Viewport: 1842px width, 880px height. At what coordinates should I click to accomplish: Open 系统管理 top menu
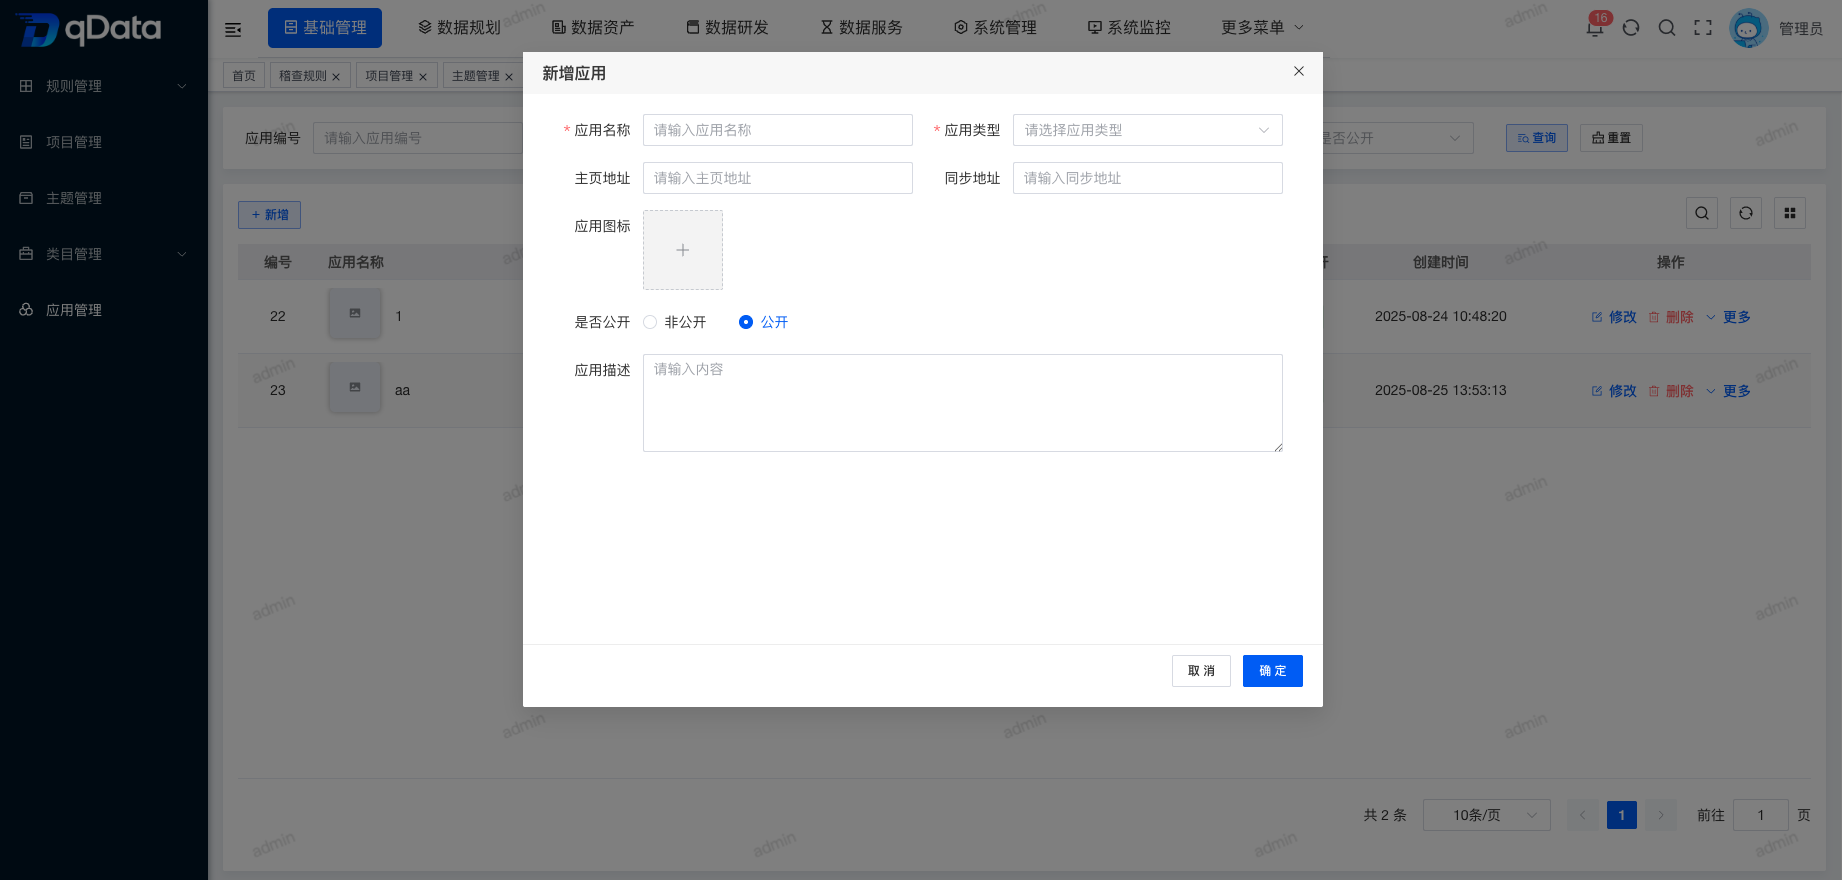point(995,28)
